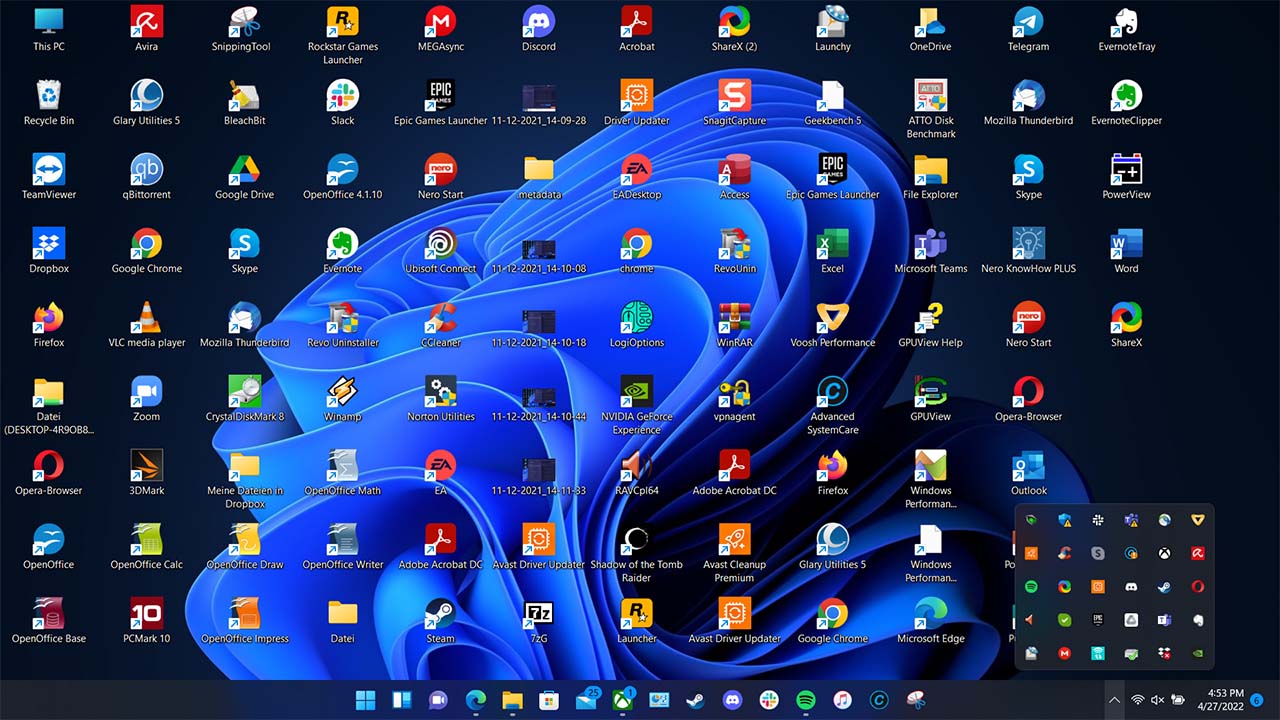The height and width of the screenshot is (720, 1280).
Task: Open Microsoft Store on the taskbar
Action: tap(549, 700)
